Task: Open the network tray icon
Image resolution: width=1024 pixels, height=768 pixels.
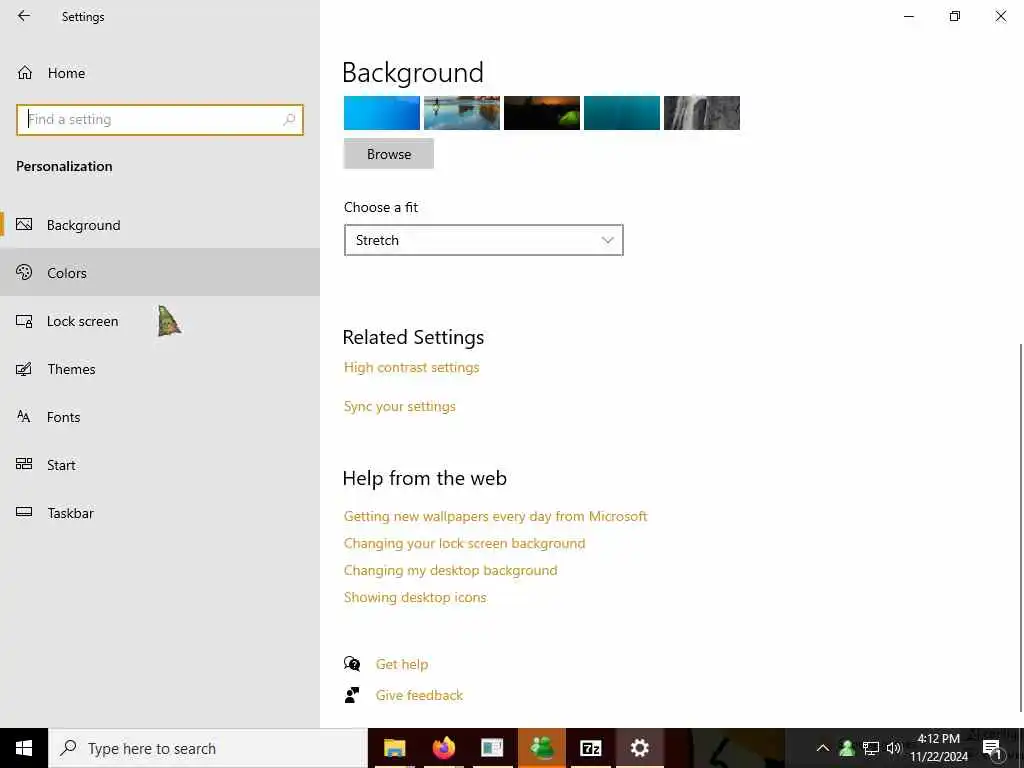Action: click(871, 748)
